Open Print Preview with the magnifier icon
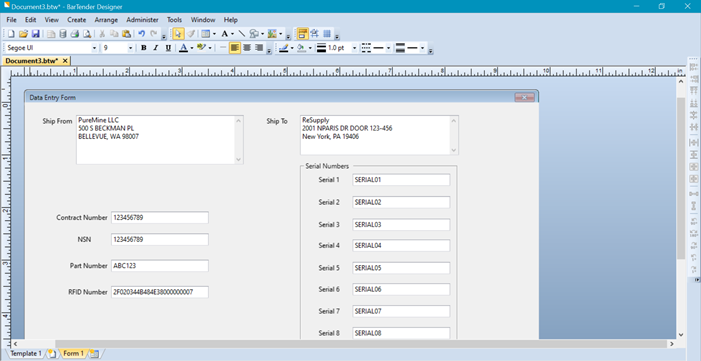Screen dimensions: 701x361 (87, 34)
